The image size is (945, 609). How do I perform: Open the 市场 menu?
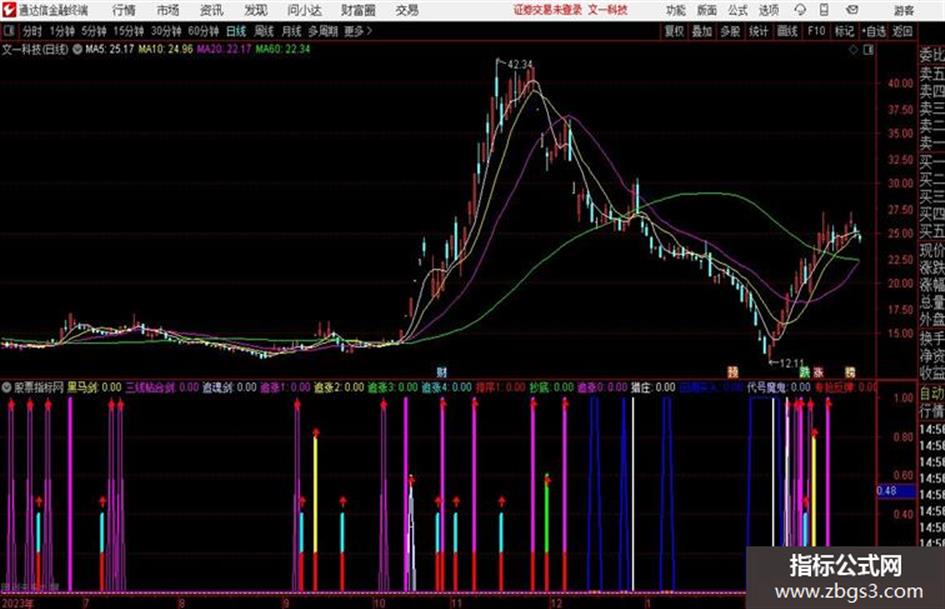(168, 10)
